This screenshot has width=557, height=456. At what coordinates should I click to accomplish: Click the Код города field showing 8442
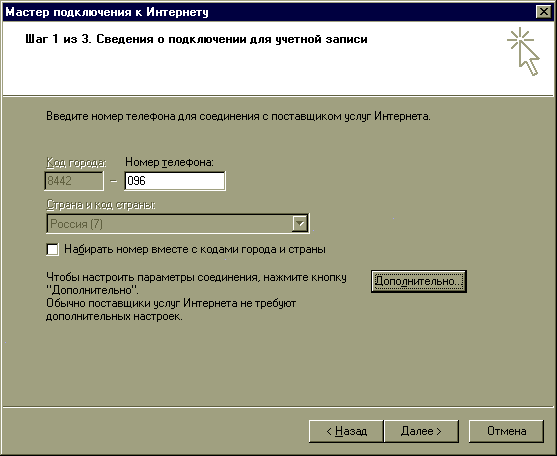pos(74,181)
